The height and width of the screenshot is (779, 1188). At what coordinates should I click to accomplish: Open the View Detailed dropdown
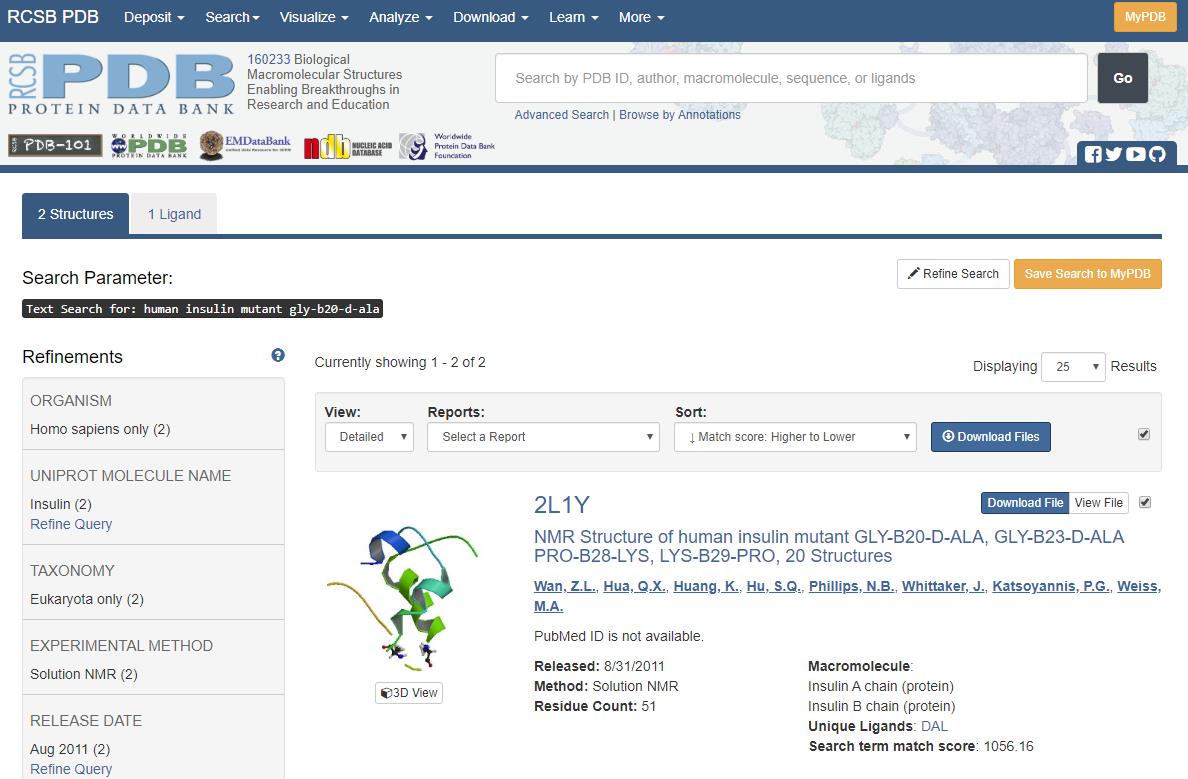[x=369, y=437]
